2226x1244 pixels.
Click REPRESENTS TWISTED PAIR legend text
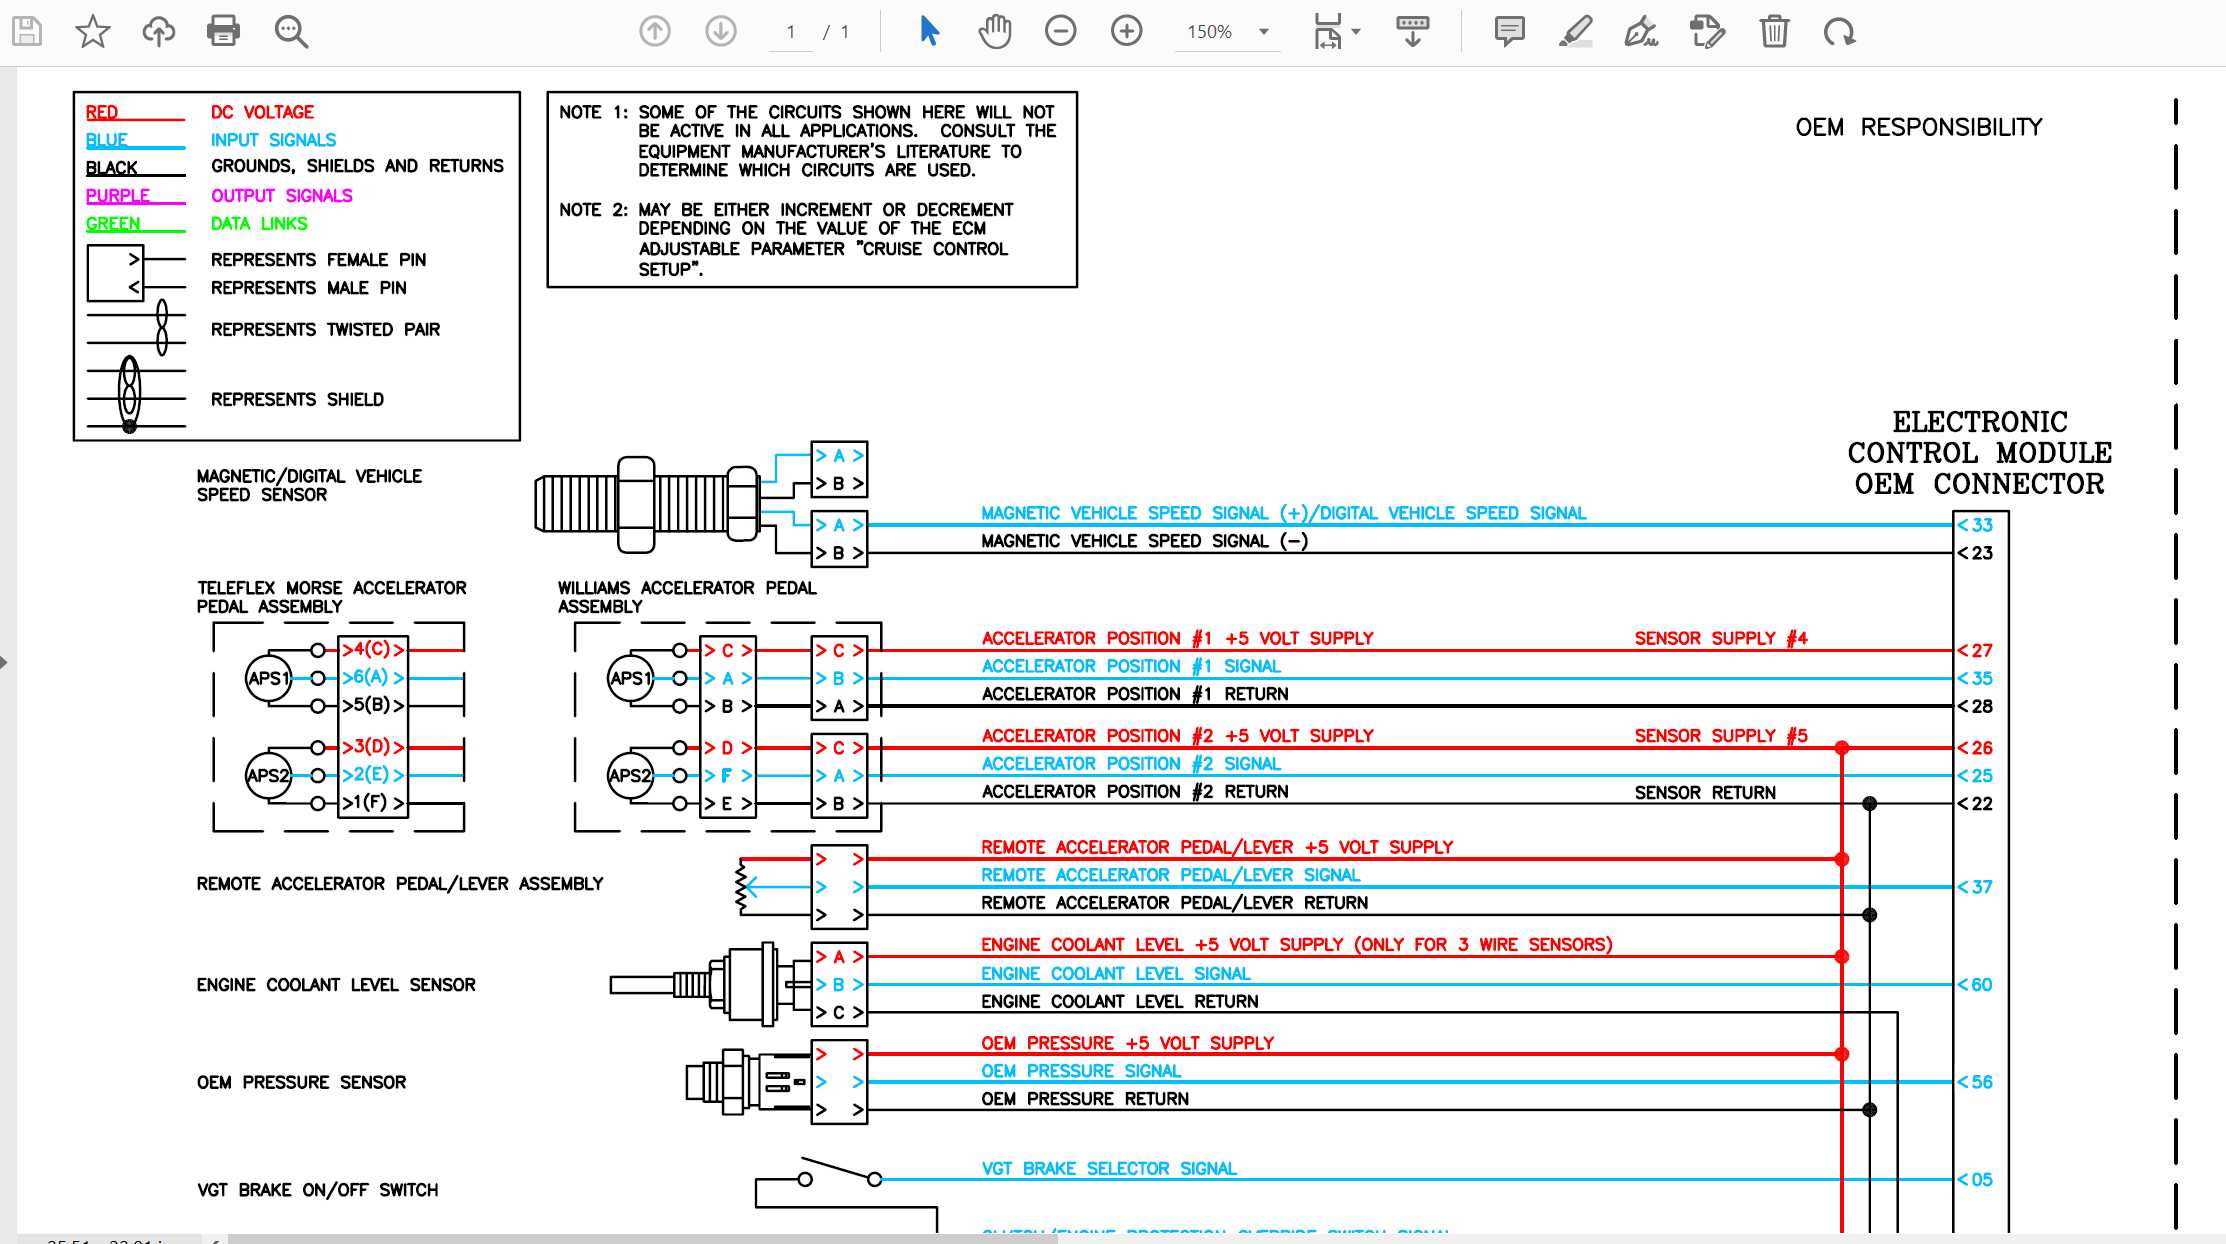tap(325, 329)
